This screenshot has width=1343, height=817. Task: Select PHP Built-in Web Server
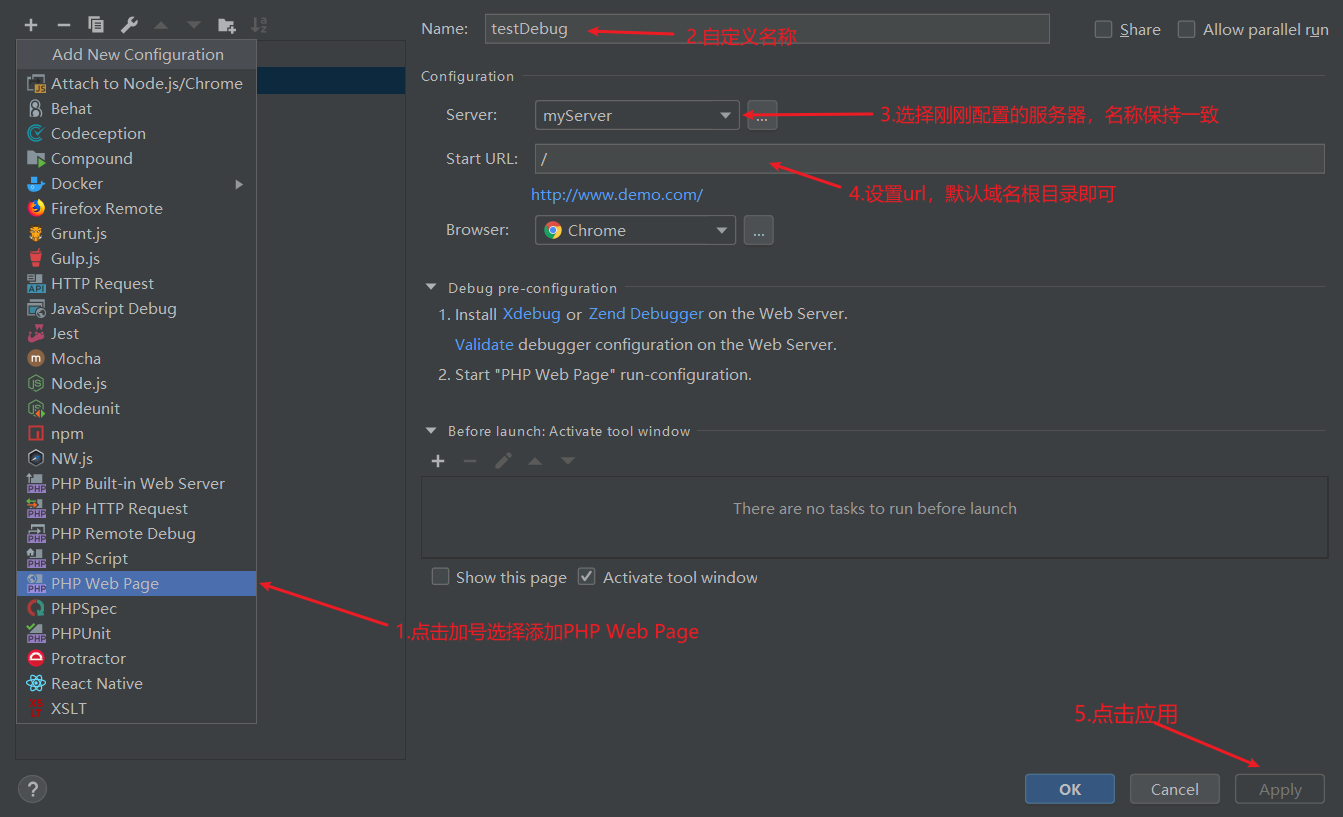coord(136,483)
